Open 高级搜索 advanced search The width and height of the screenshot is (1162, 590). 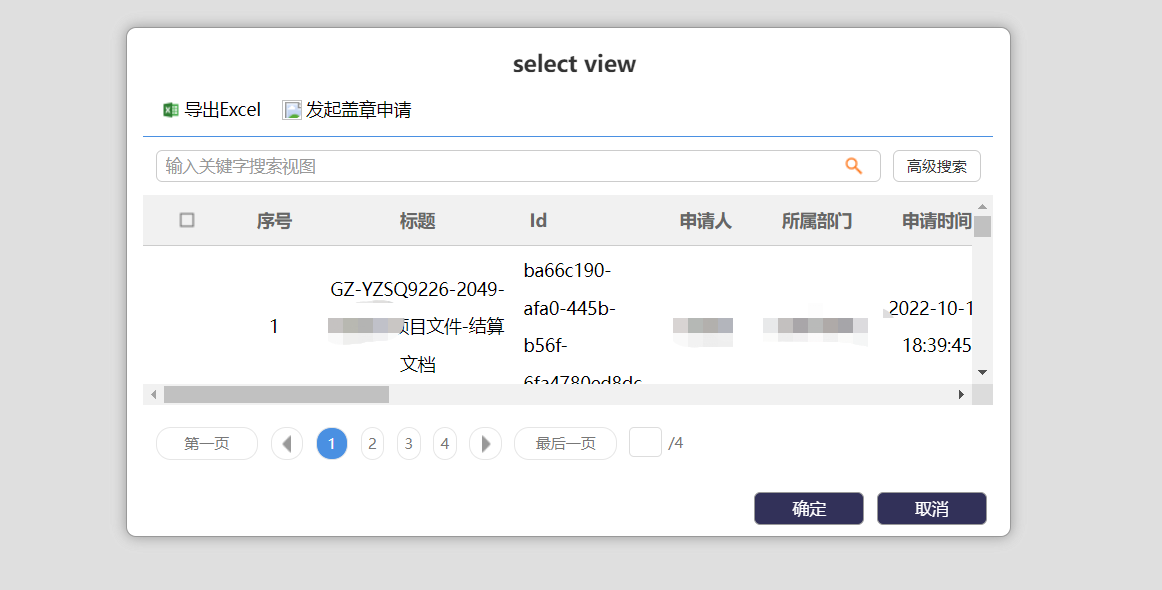[936, 166]
